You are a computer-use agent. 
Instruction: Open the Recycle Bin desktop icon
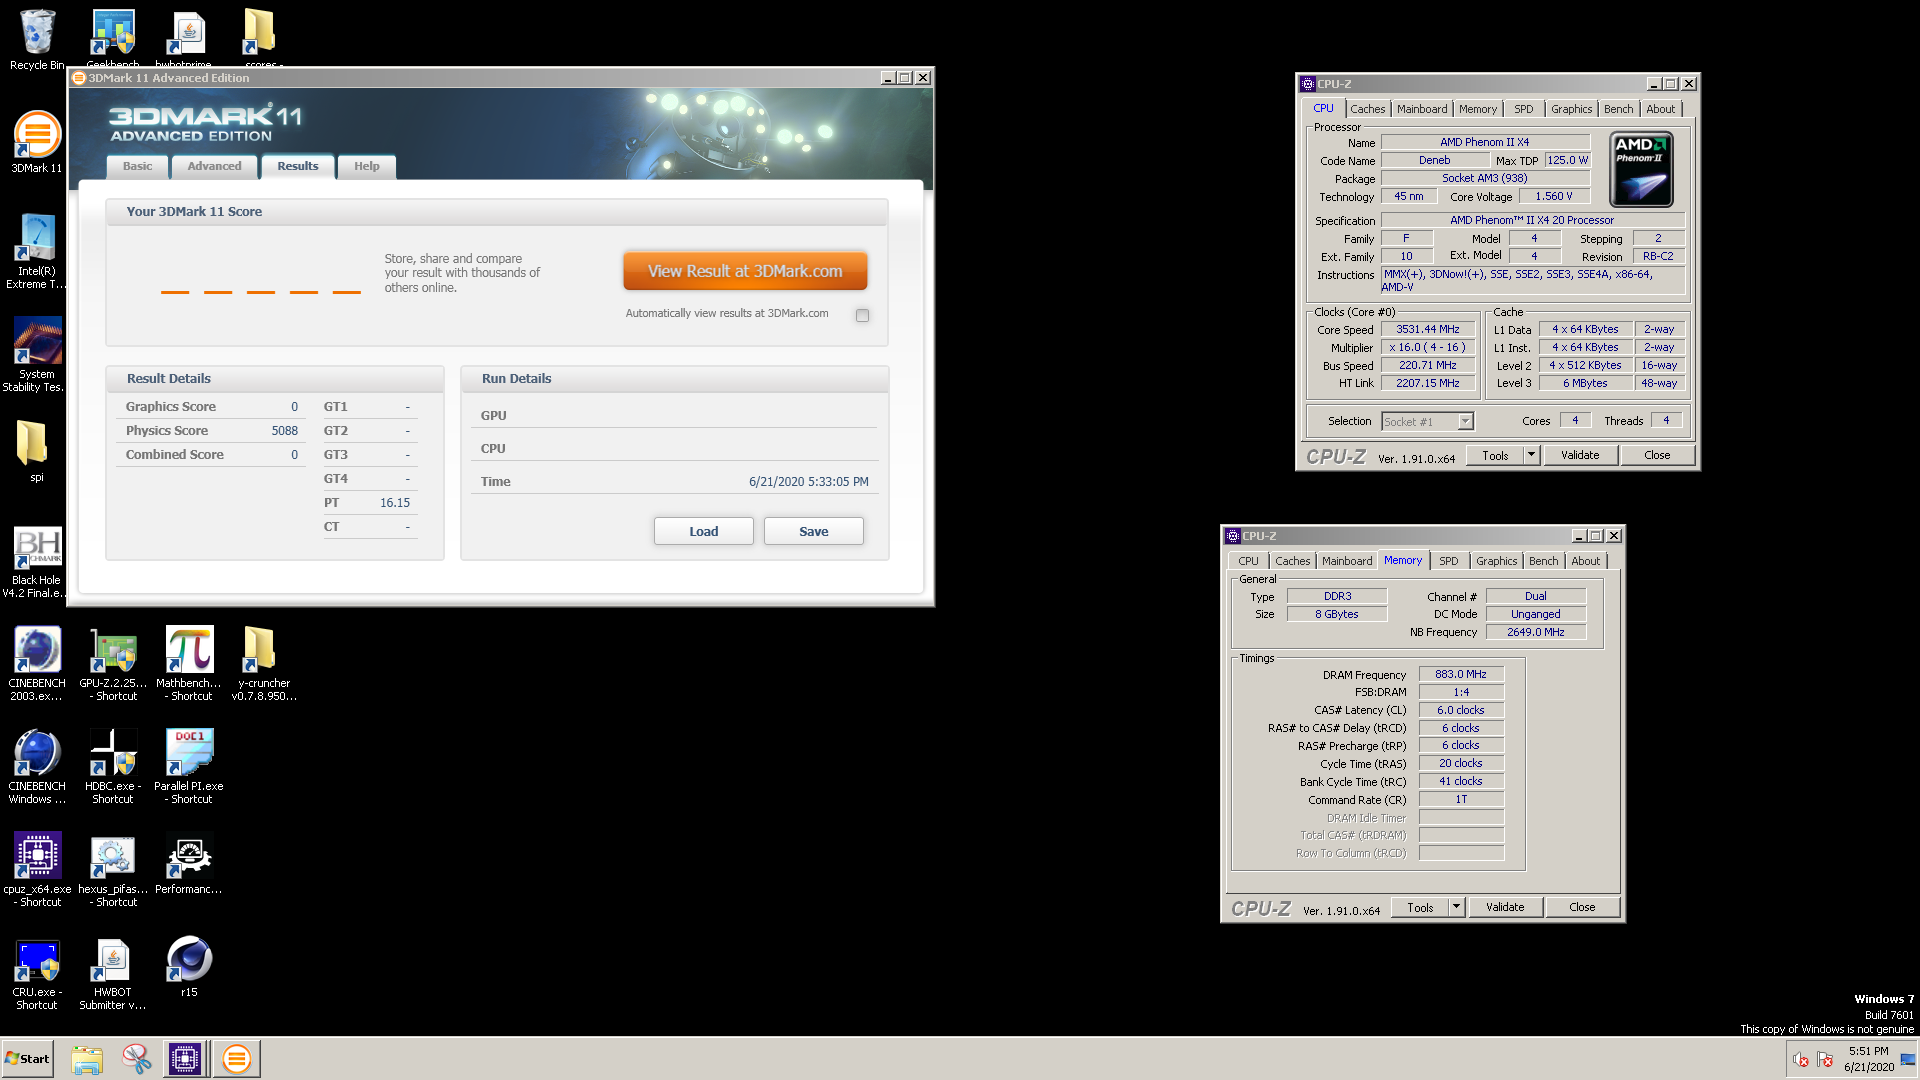pyautogui.click(x=37, y=40)
